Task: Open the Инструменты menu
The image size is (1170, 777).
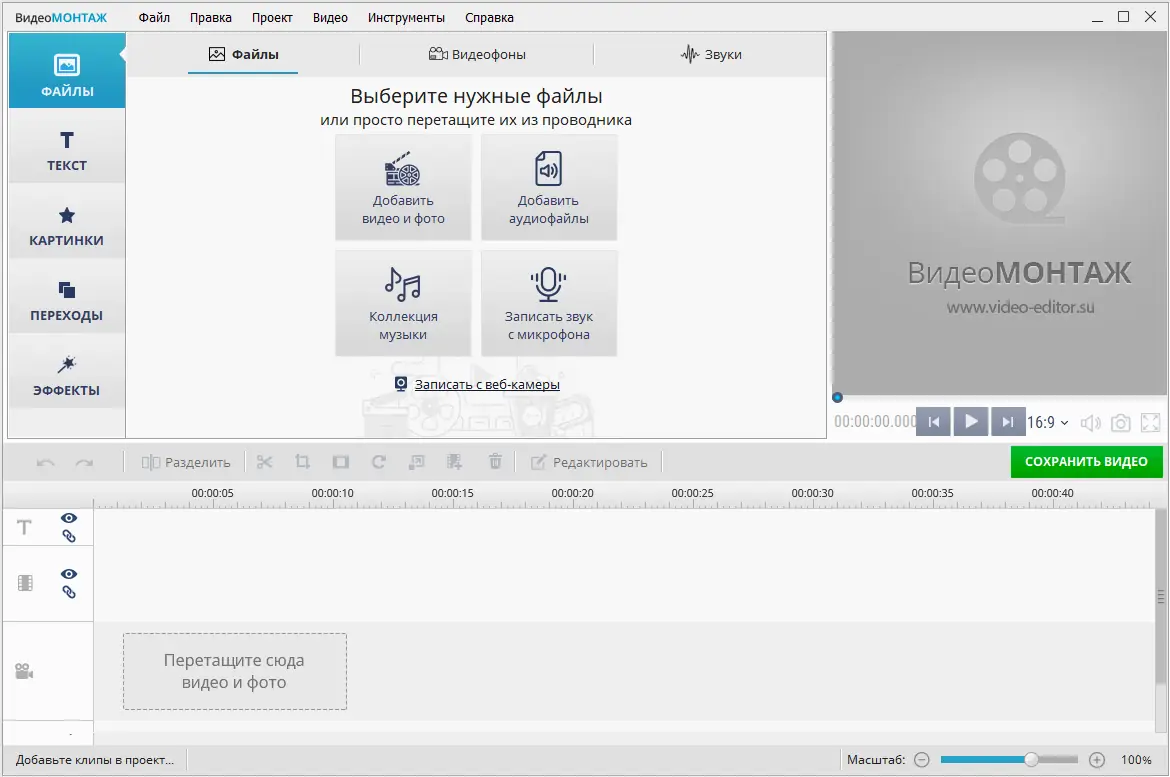Action: coord(406,17)
